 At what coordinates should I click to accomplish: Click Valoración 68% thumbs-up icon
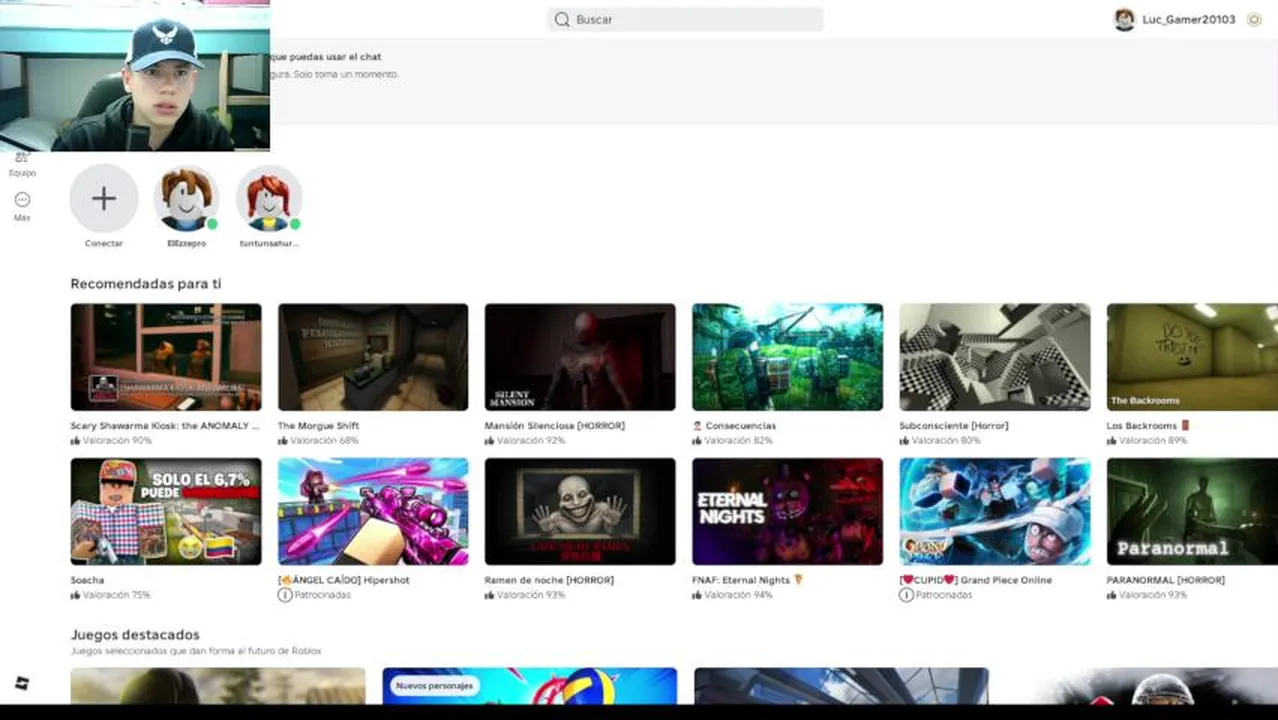coord(283,440)
